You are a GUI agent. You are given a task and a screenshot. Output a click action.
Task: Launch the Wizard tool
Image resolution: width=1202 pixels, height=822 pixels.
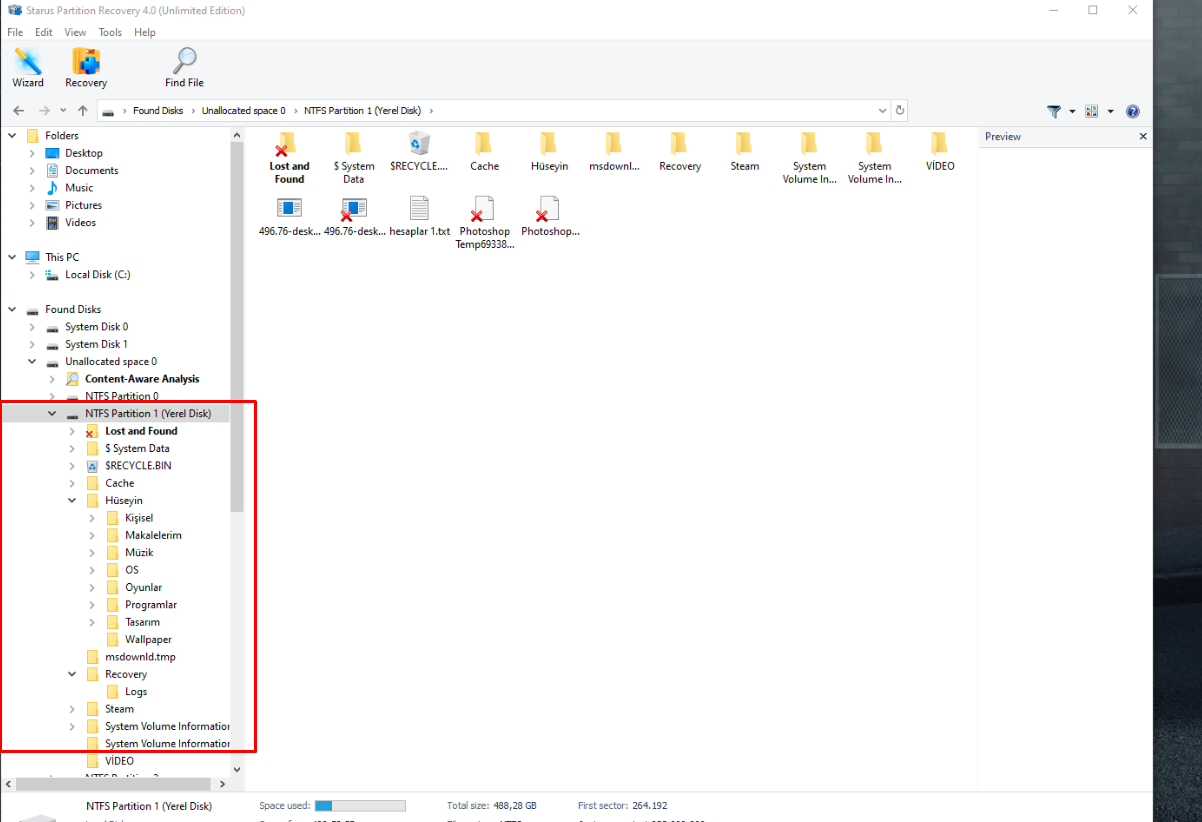click(28, 68)
